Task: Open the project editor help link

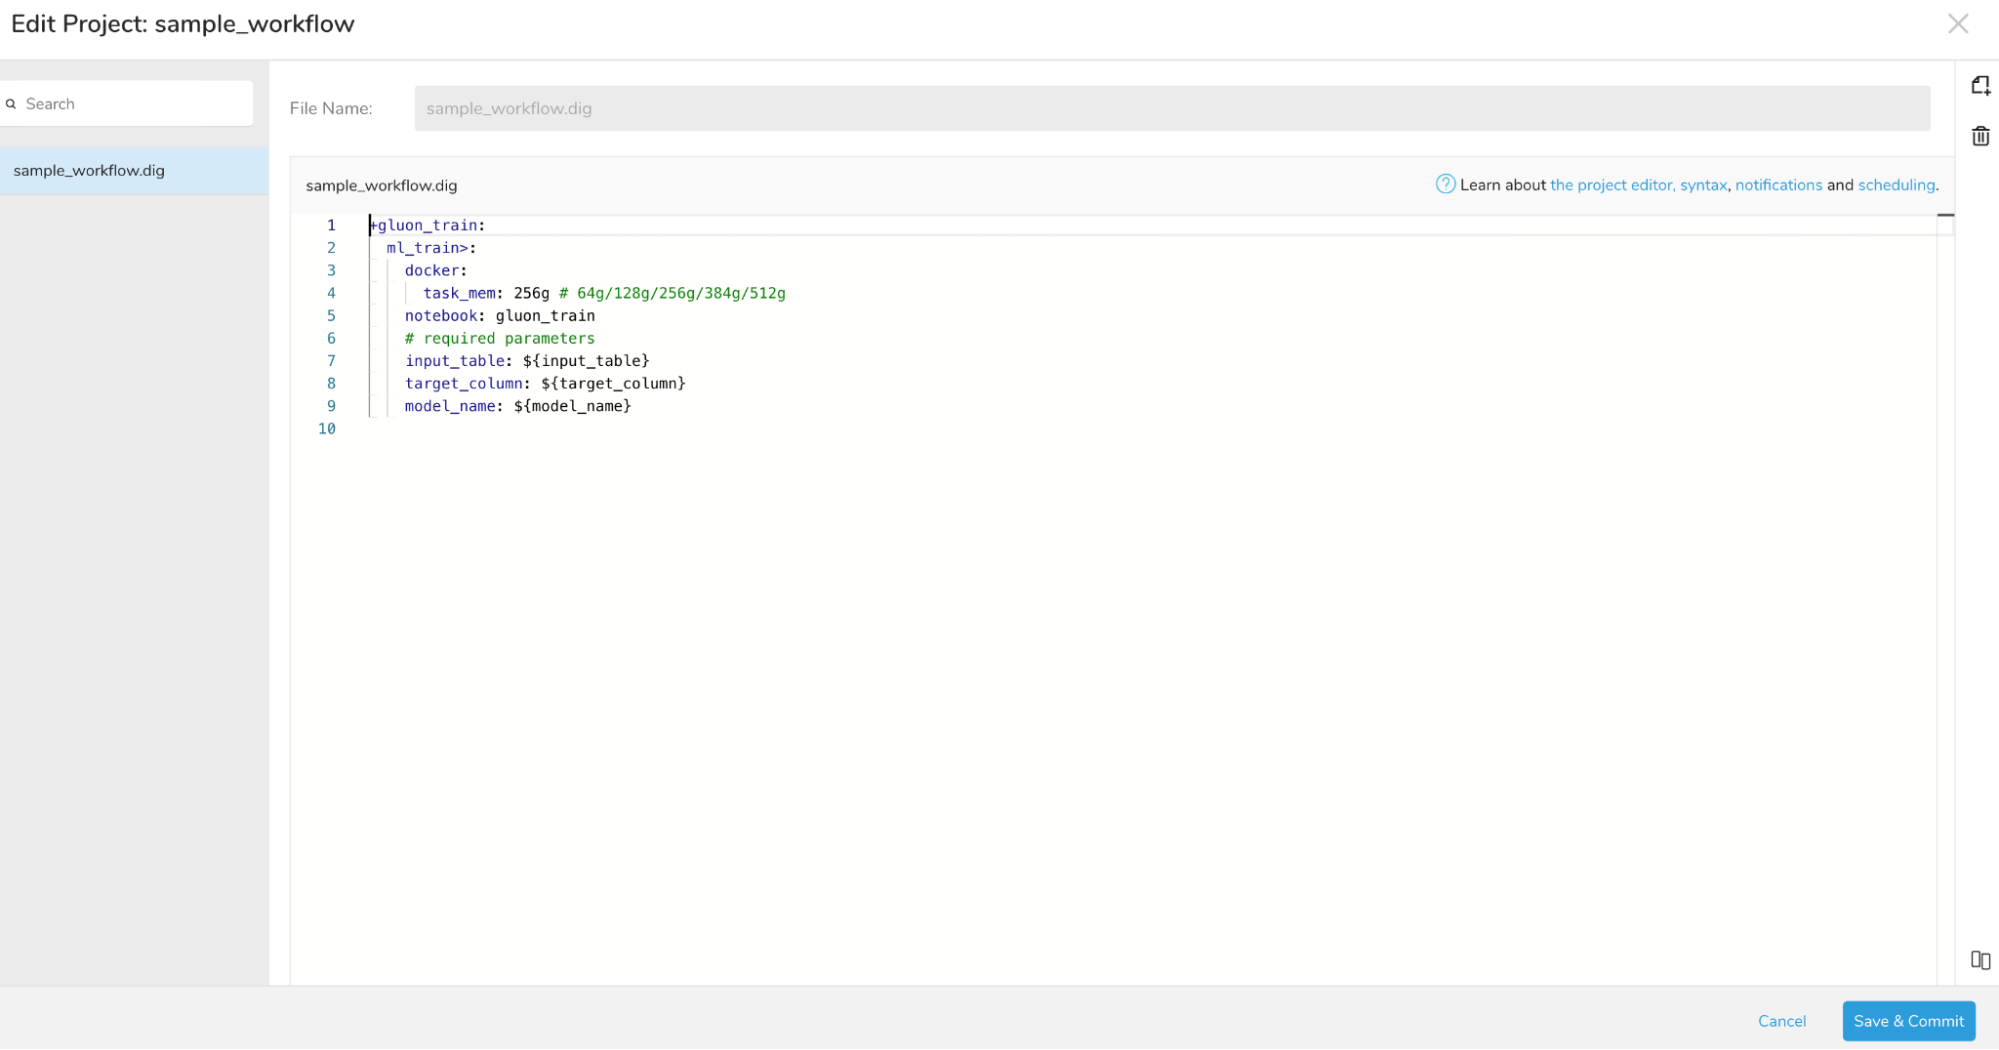Action: click(1610, 185)
